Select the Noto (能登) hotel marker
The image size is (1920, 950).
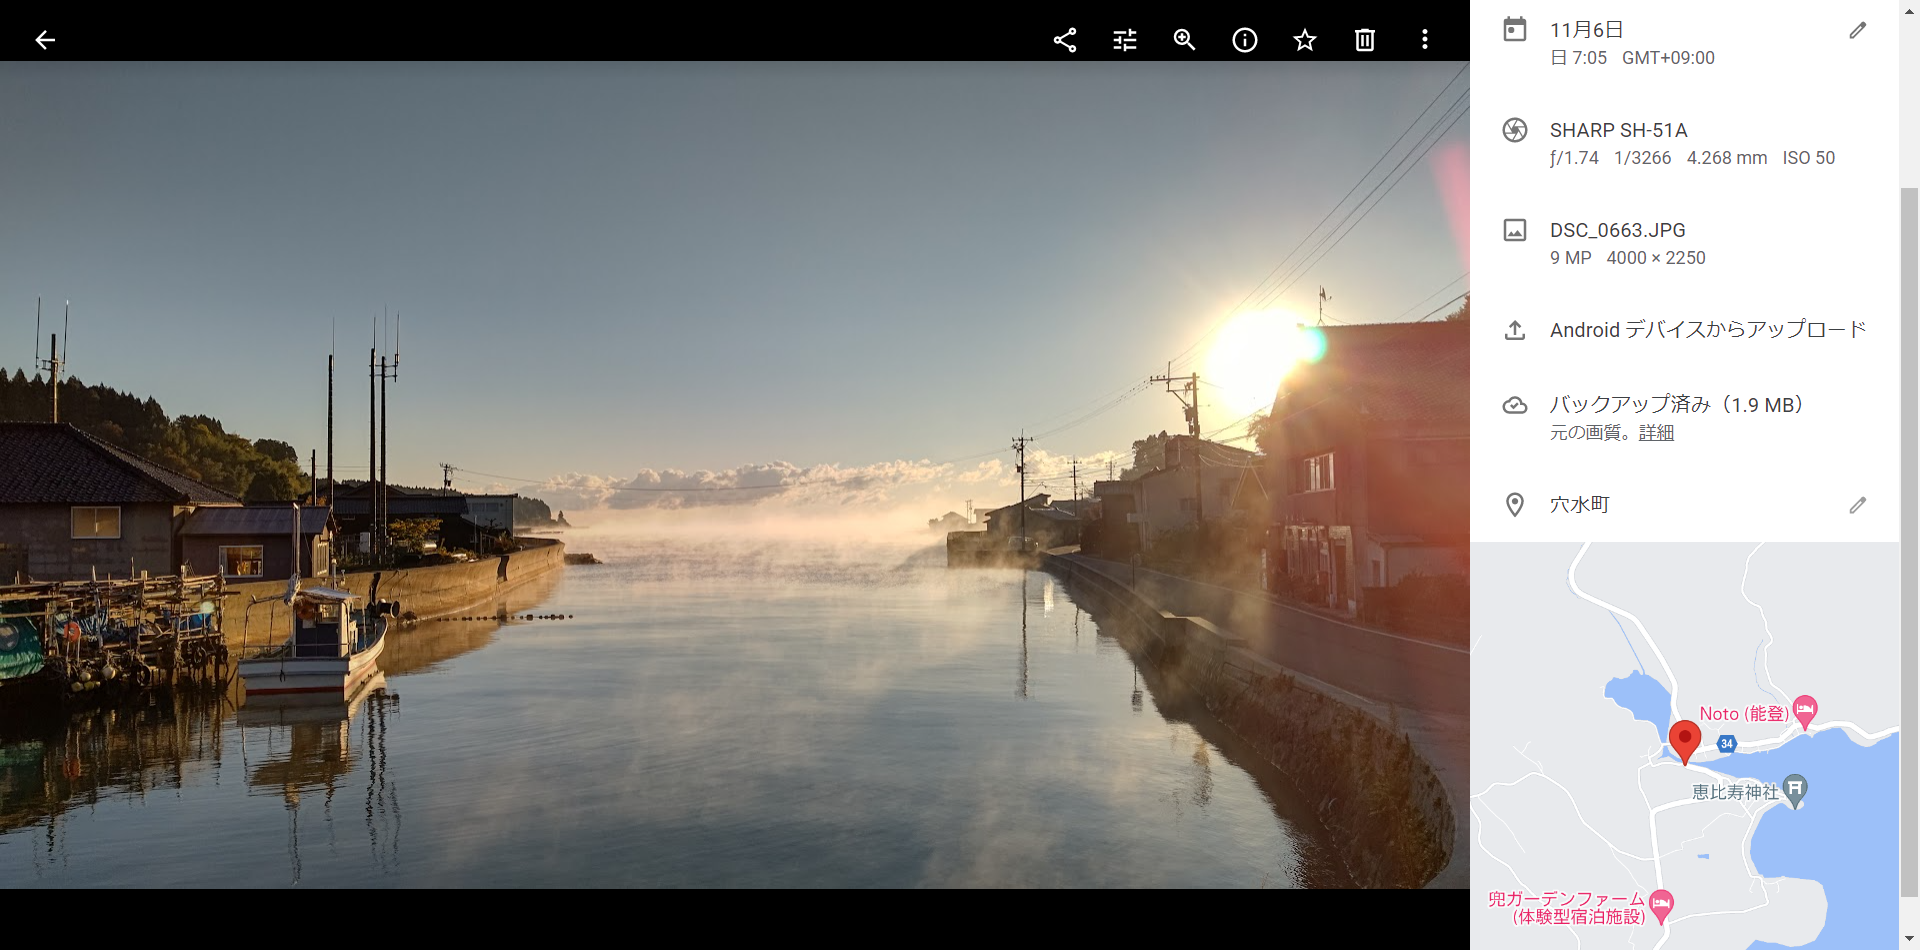[1805, 711]
